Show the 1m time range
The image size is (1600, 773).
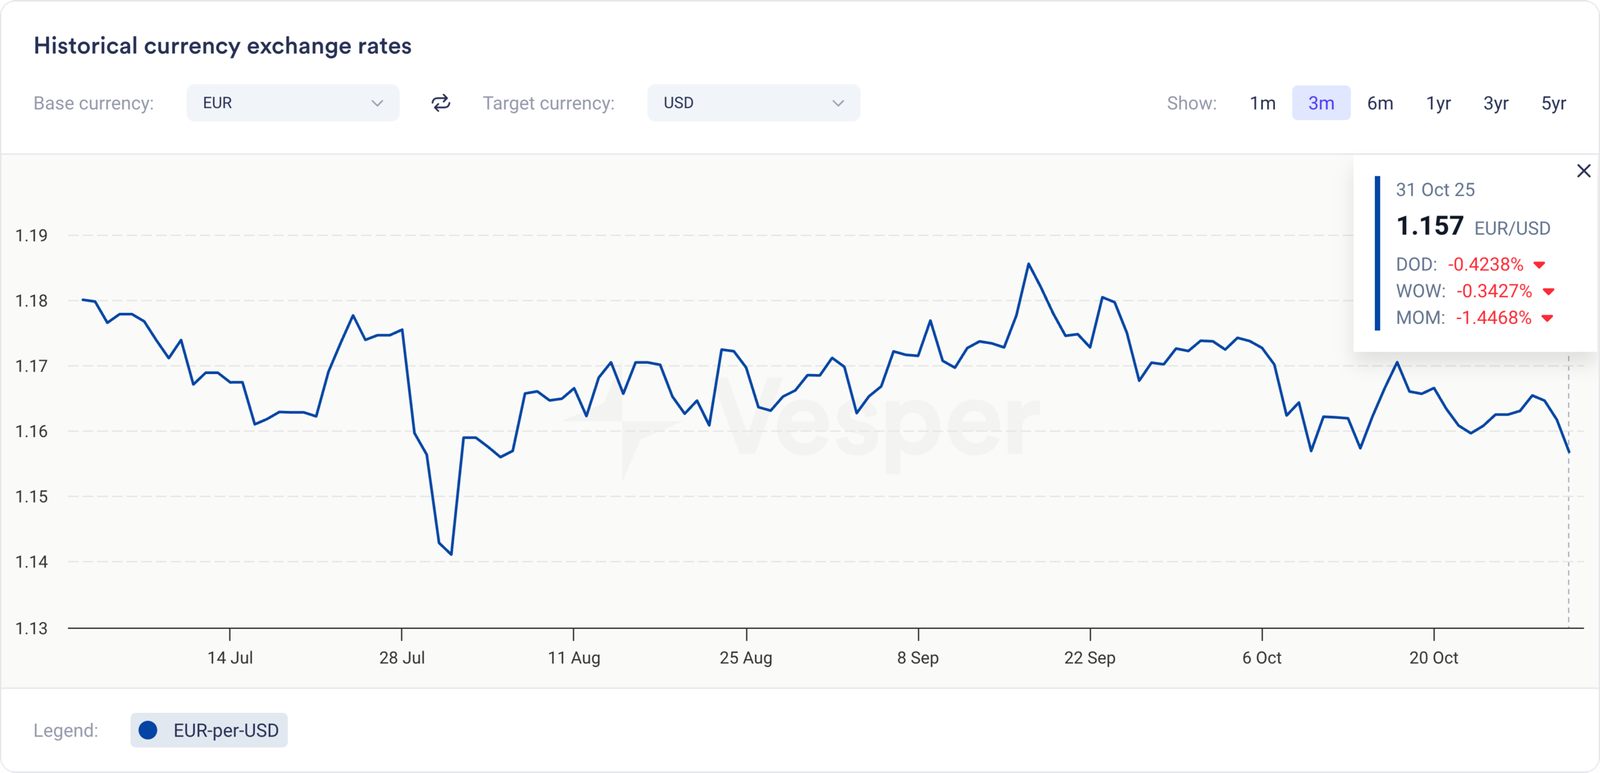[1263, 103]
